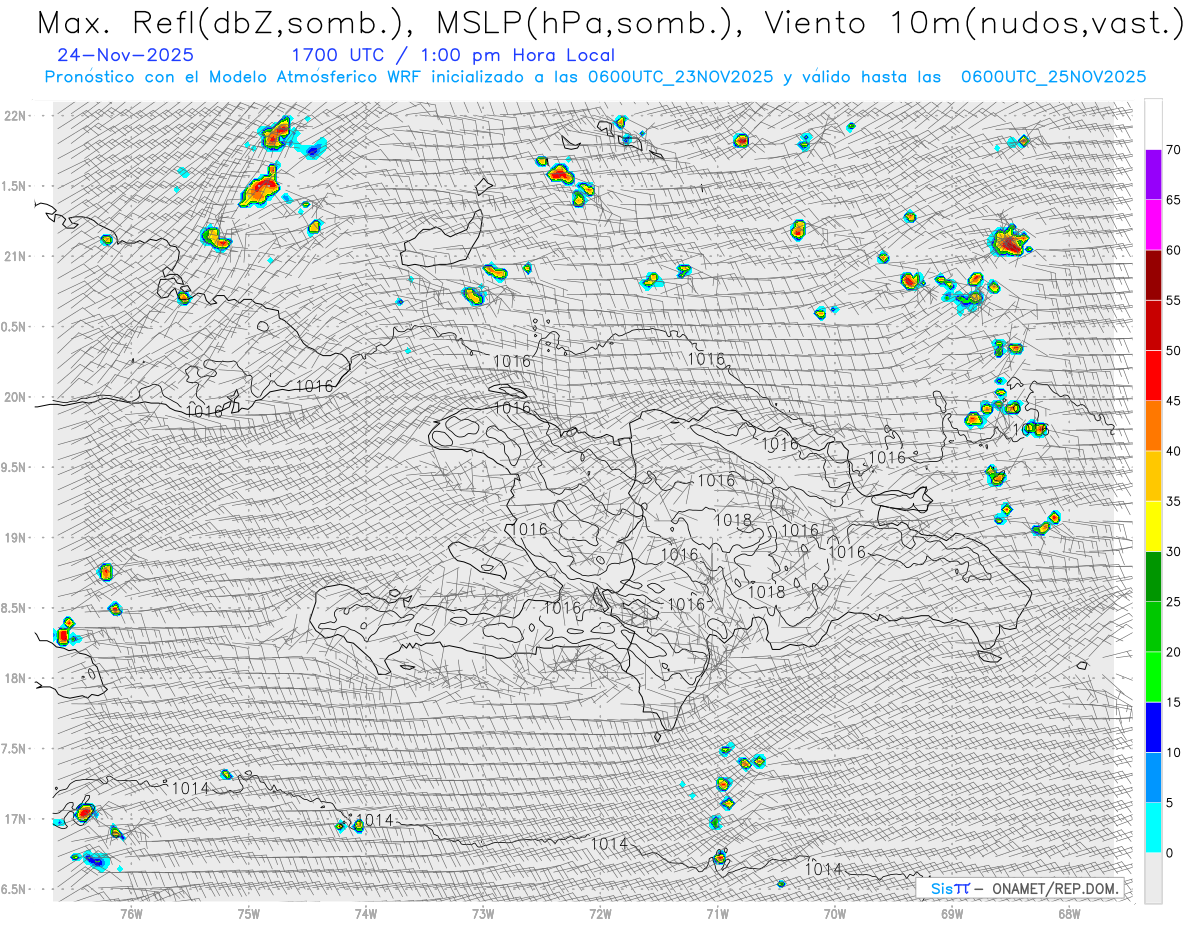This screenshot has width=1200, height=927.
Task: Select the dark blue segment between 10 and 15
Action: (x=1153, y=727)
